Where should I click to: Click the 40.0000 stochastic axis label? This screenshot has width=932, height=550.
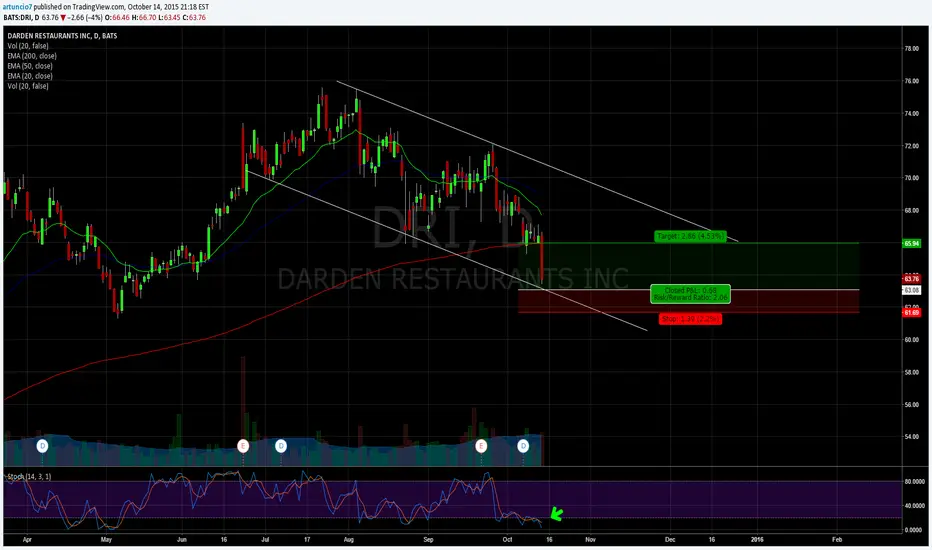pos(914,506)
